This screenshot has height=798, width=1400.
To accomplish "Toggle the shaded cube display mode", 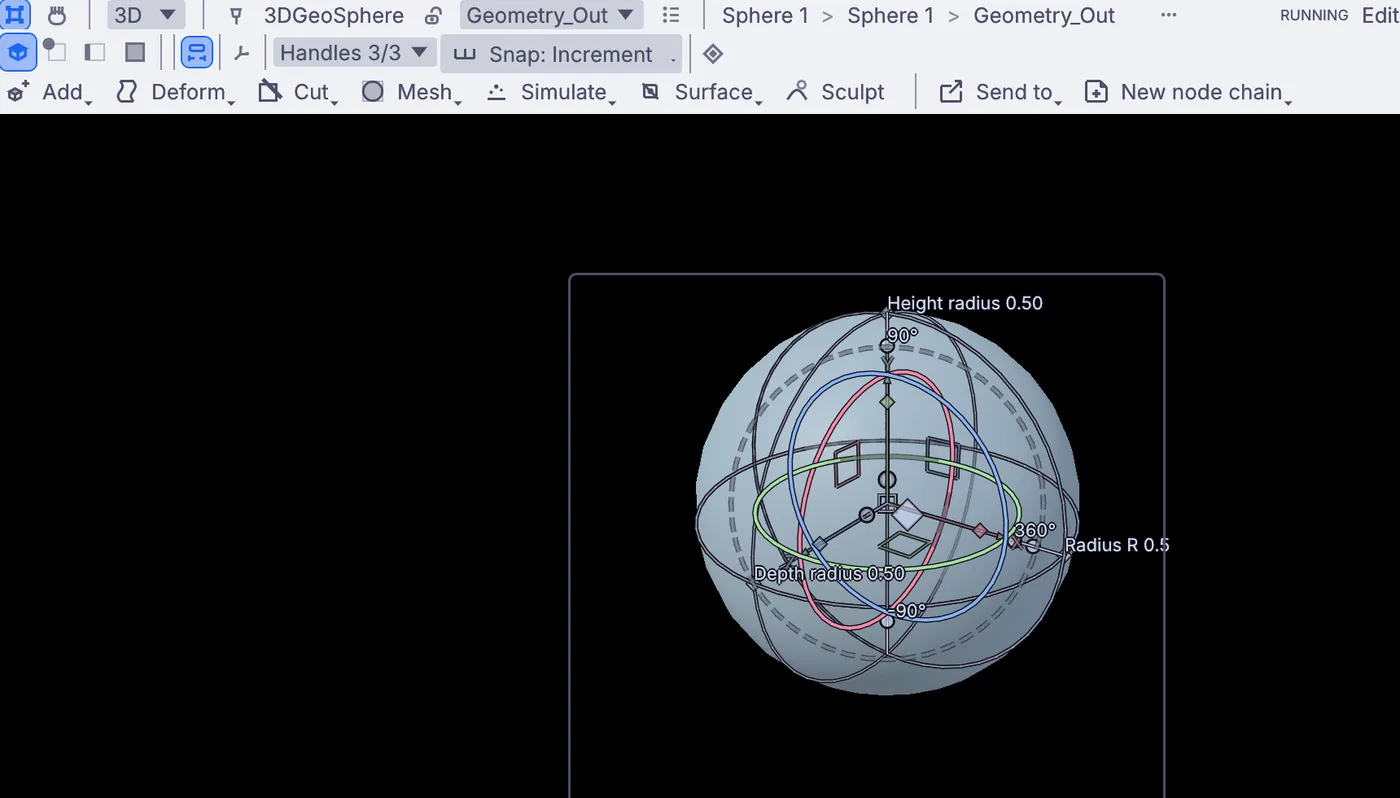I will point(18,52).
